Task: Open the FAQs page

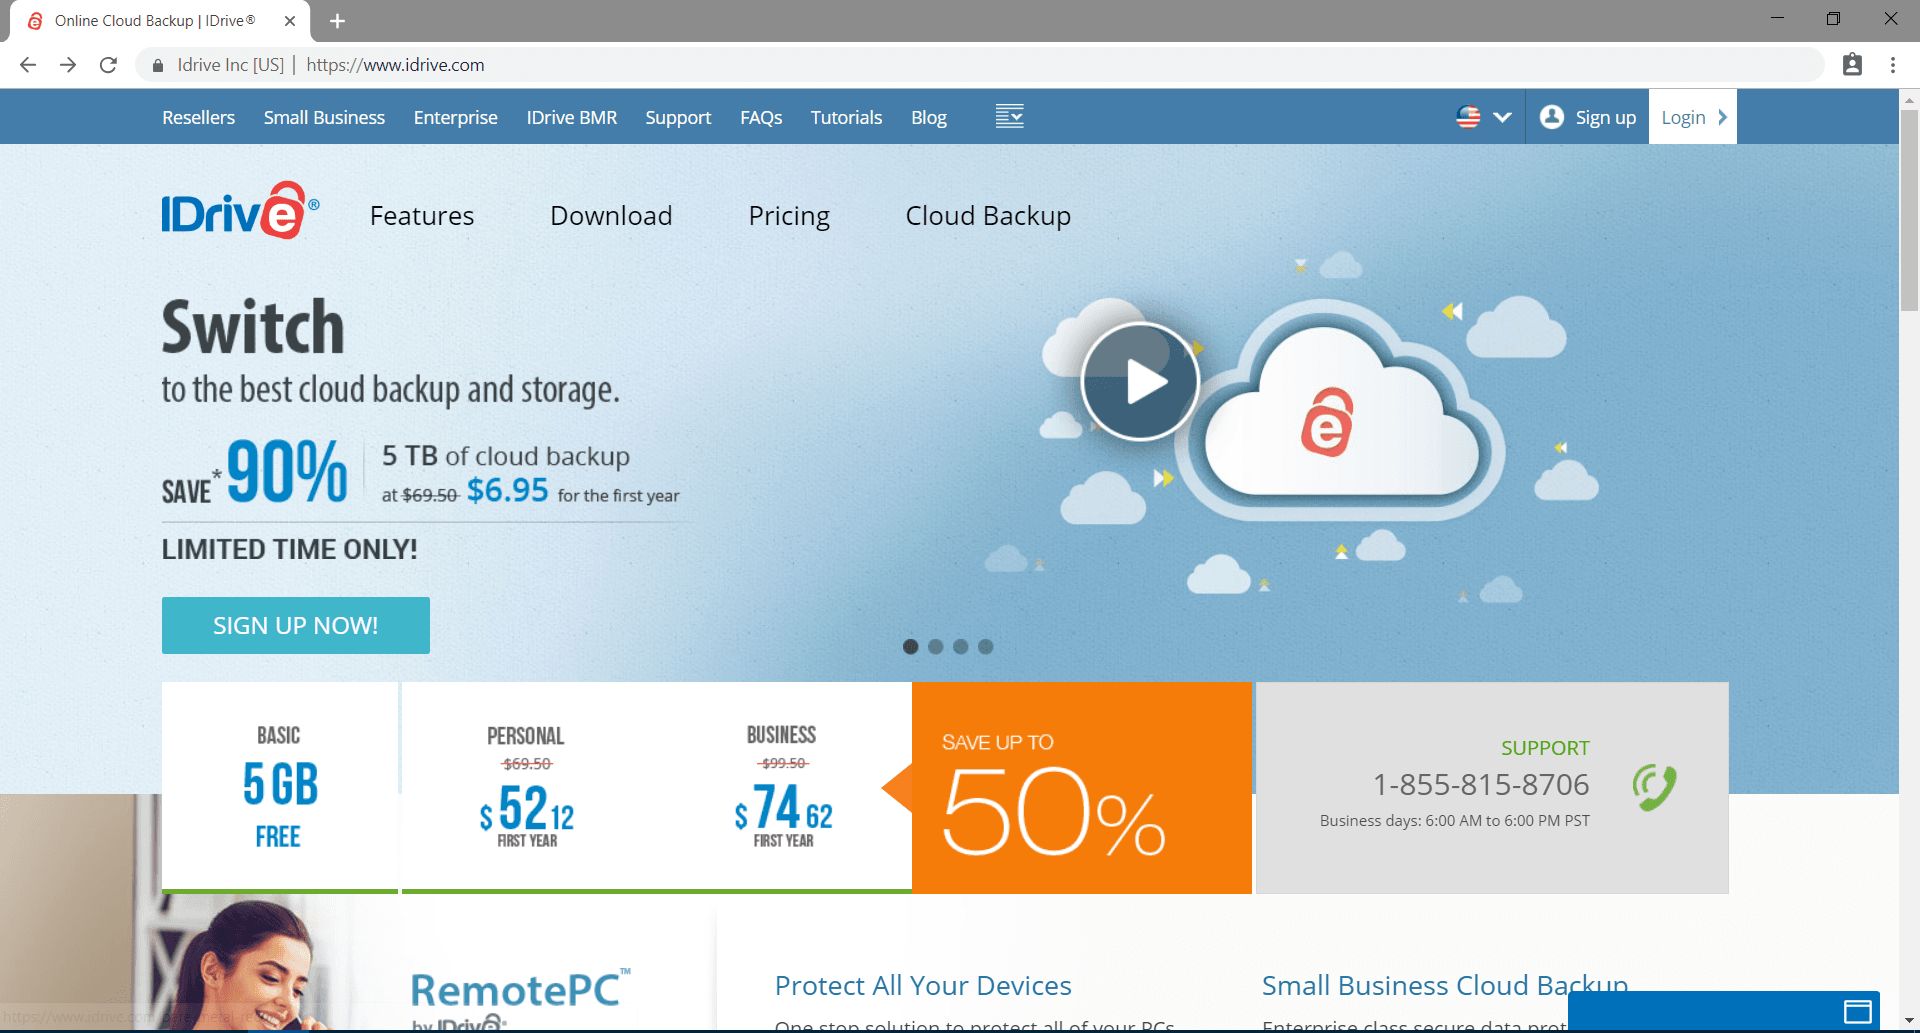Action: click(761, 117)
